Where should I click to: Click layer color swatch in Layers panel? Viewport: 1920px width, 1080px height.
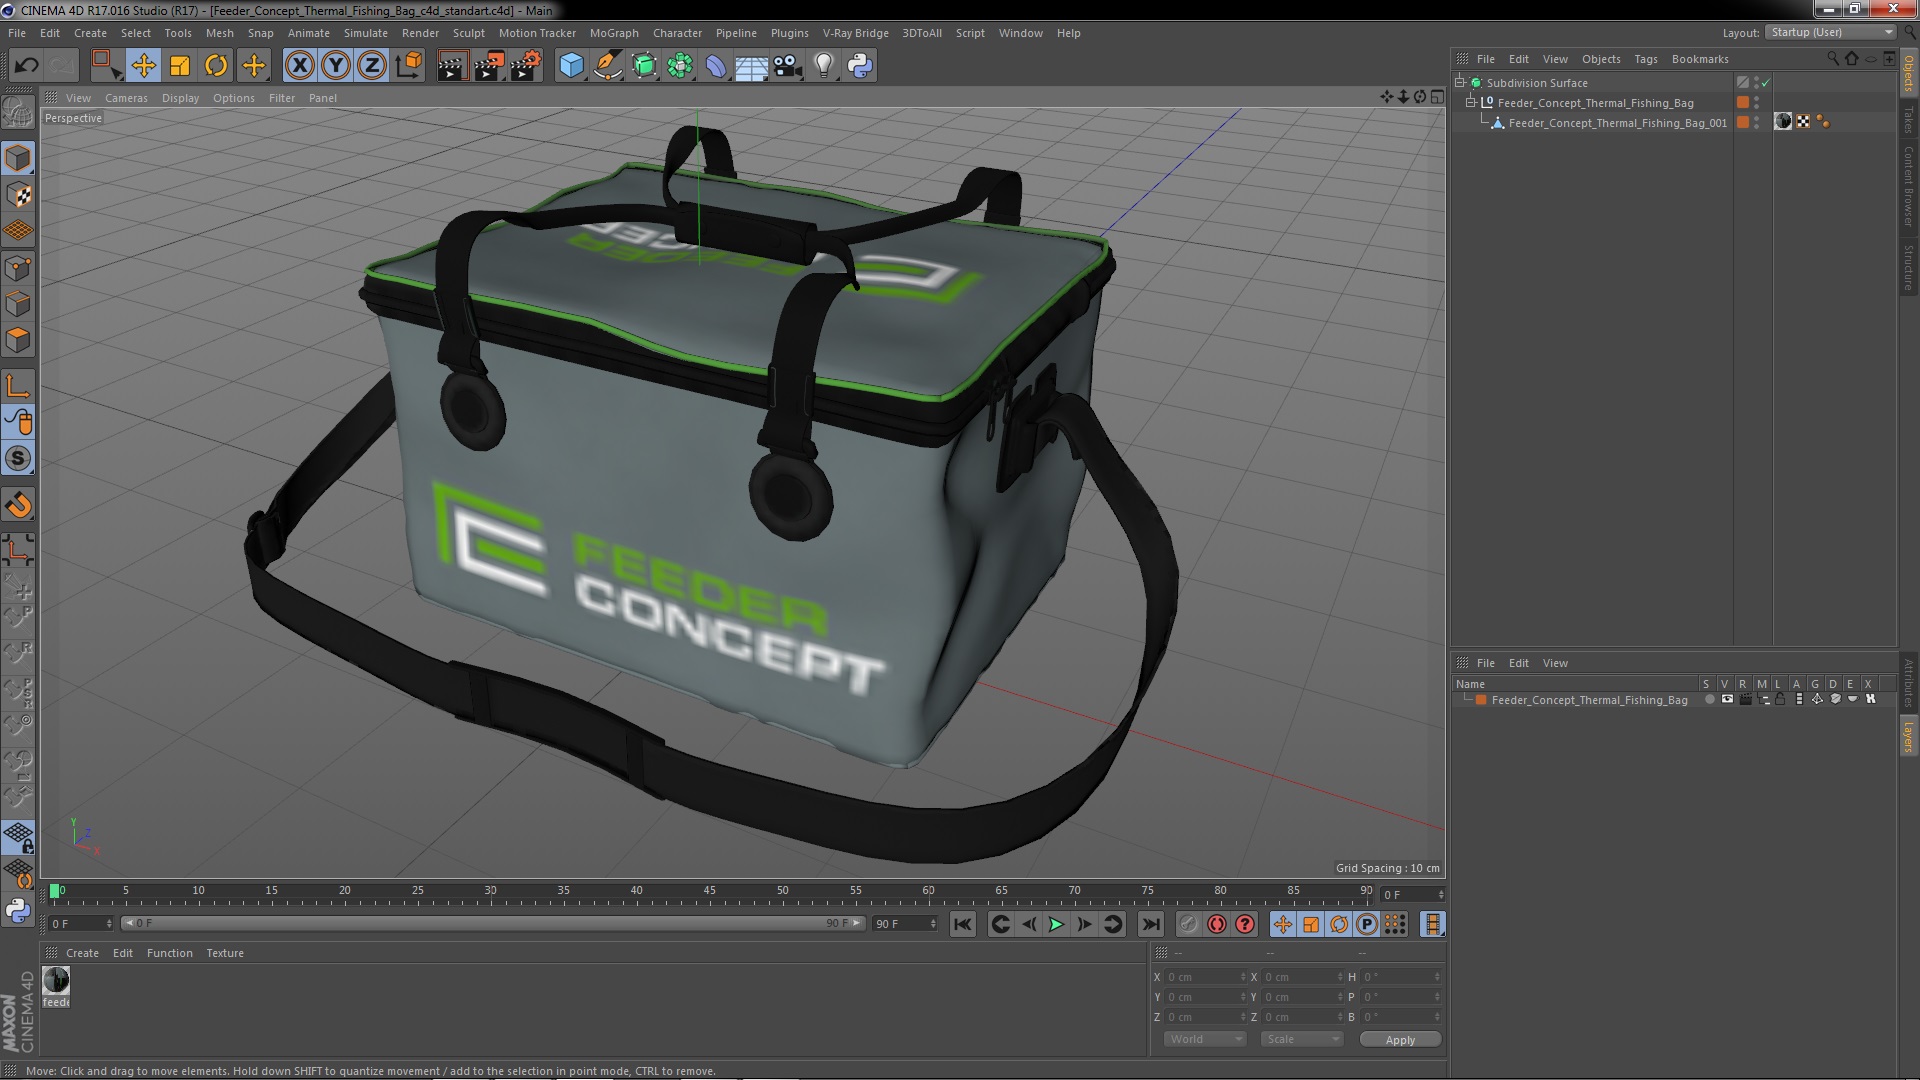[1481, 700]
